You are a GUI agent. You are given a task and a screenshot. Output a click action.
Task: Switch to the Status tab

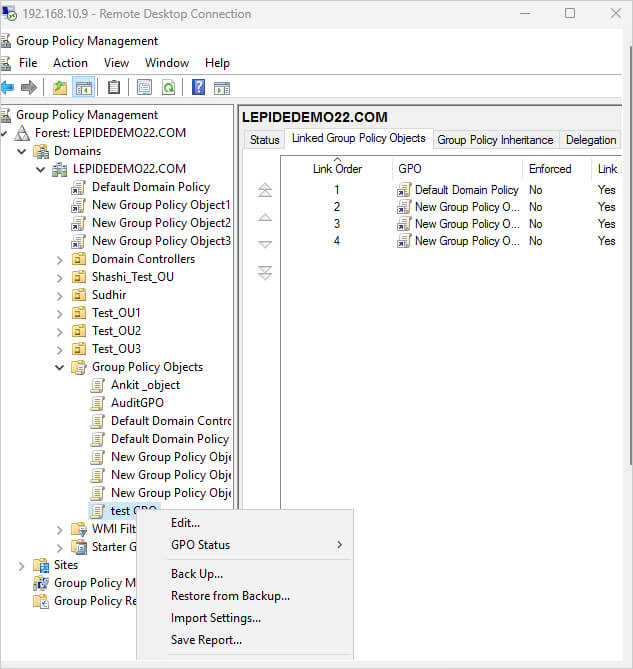pyautogui.click(x=264, y=140)
